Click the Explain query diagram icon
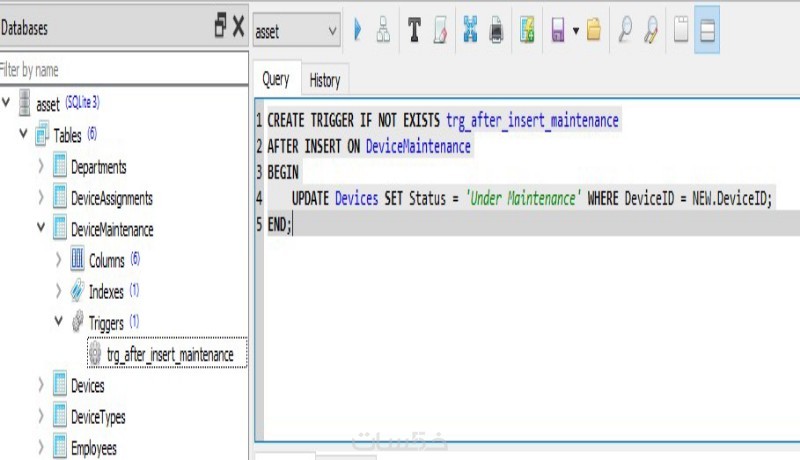Viewport: 800px width, 460px height. [383, 30]
